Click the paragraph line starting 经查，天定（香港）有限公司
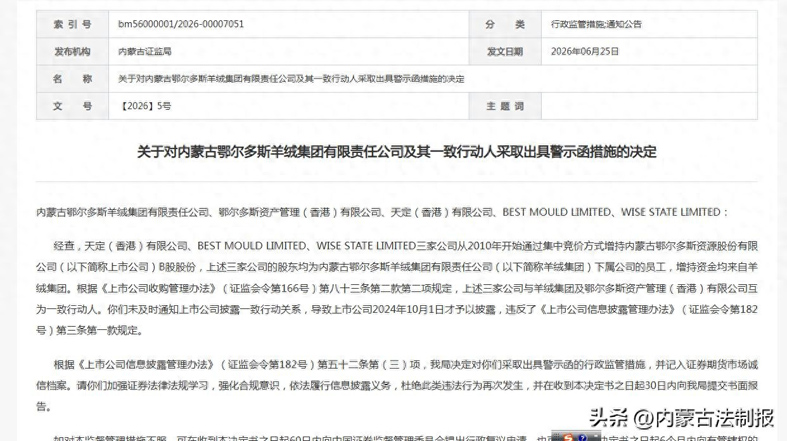This screenshot has width=787, height=441. 406,246
